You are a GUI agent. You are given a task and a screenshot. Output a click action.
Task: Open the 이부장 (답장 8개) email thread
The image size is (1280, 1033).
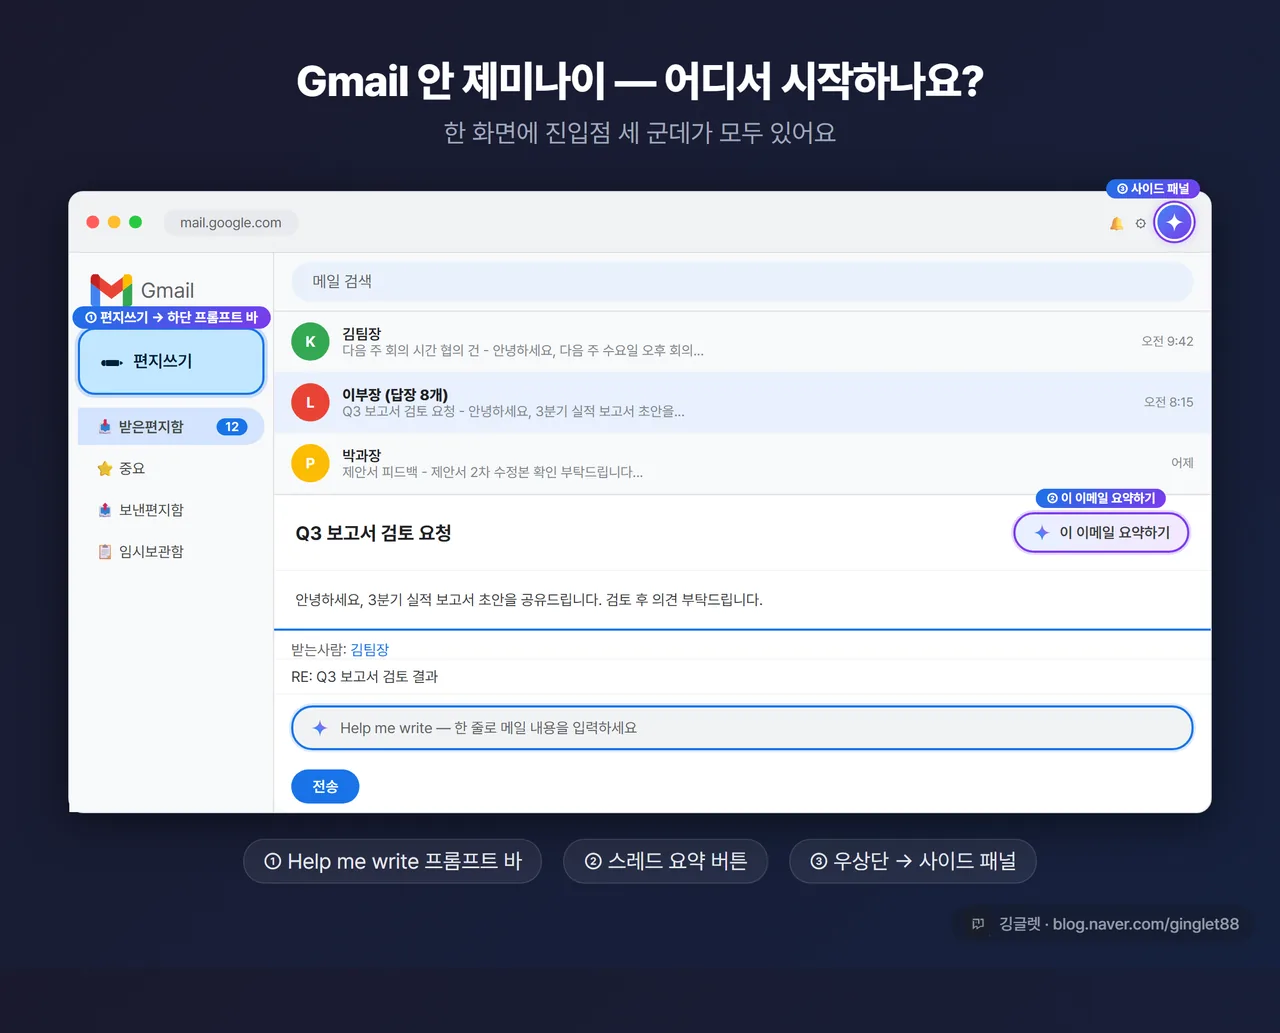coord(742,402)
